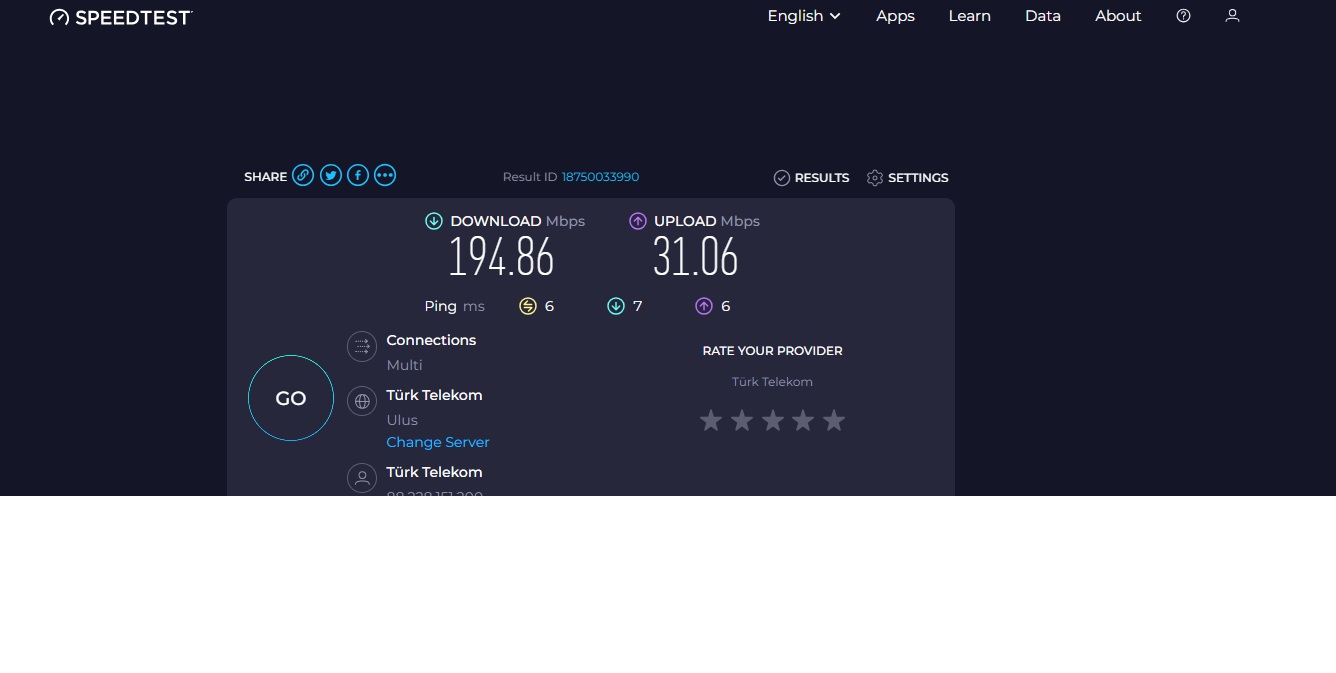Click the 31.06 upload value
The width and height of the screenshot is (1336, 673).
click(x=696, y=258)
